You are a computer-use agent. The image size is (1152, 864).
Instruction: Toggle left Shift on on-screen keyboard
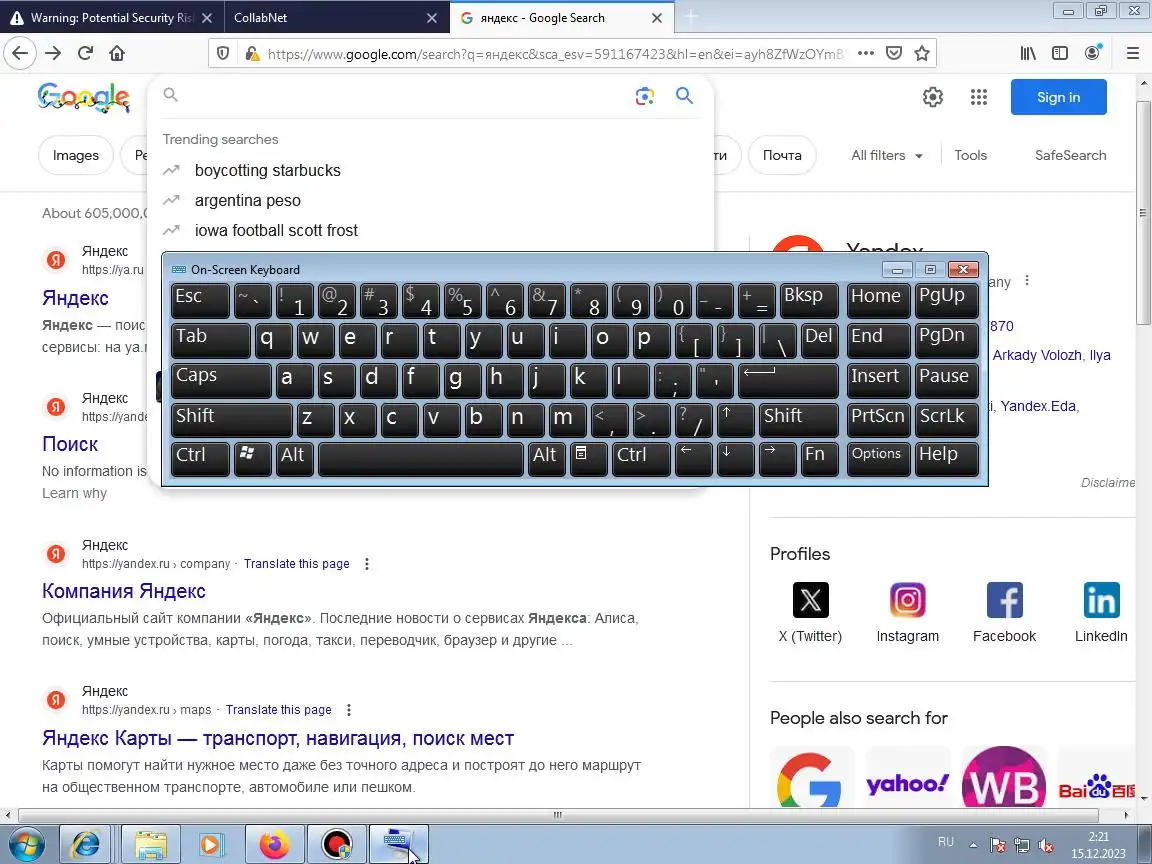[231, 420]
